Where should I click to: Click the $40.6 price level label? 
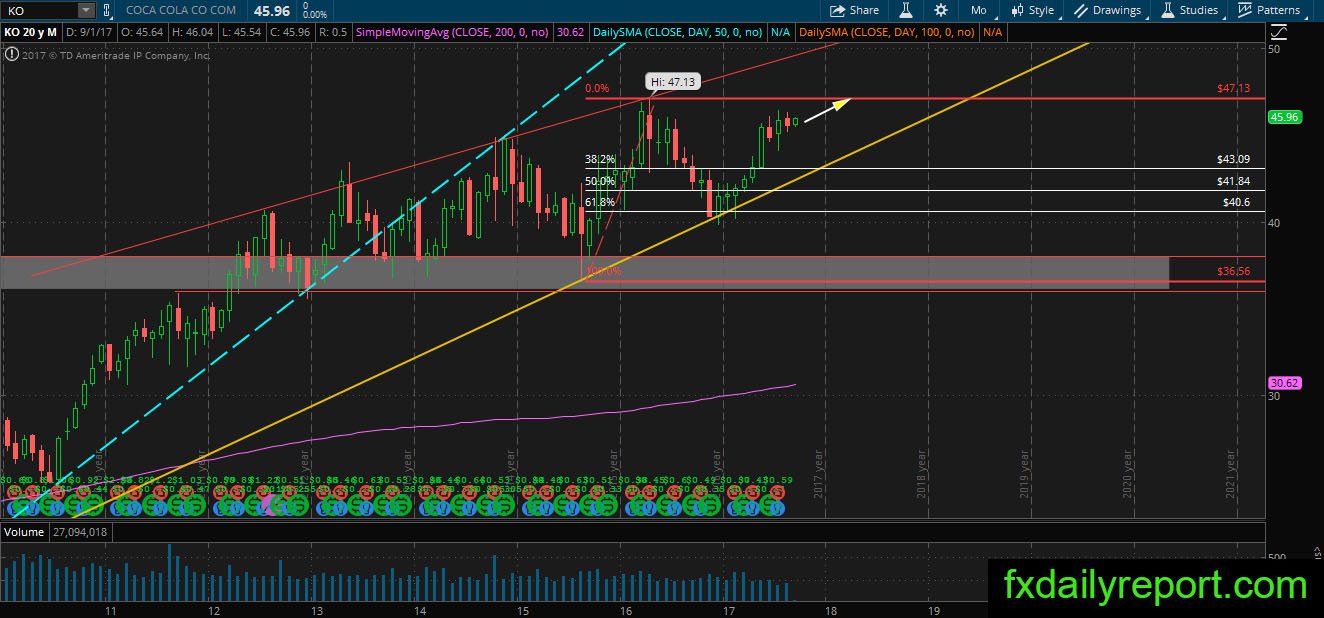pos(1237,202)
